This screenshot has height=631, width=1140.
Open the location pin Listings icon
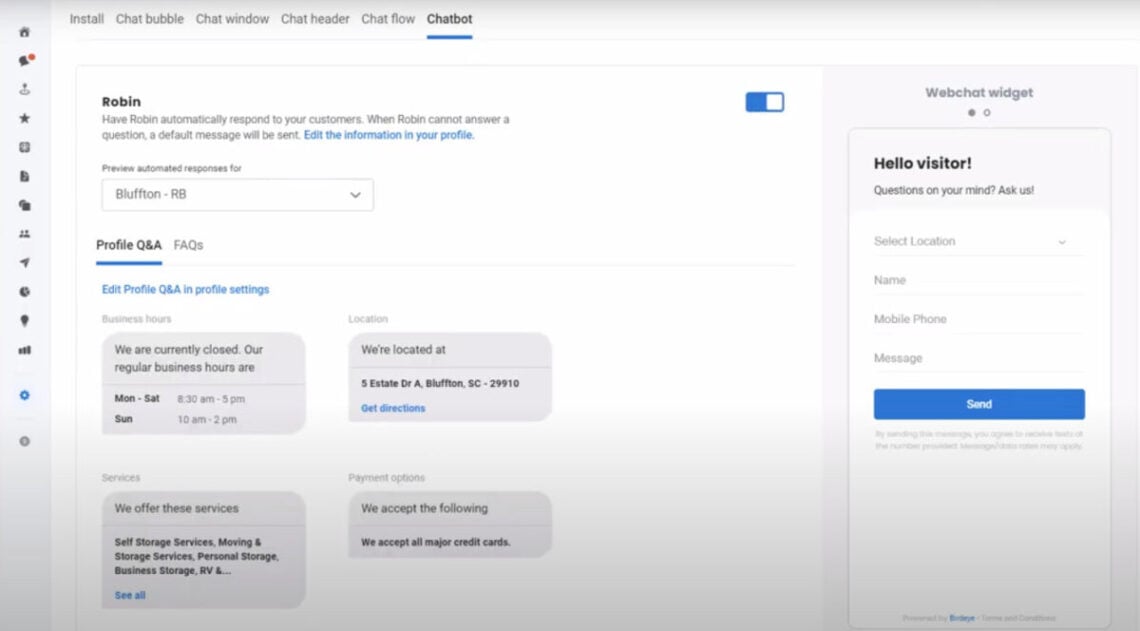(x=25, y=320)
